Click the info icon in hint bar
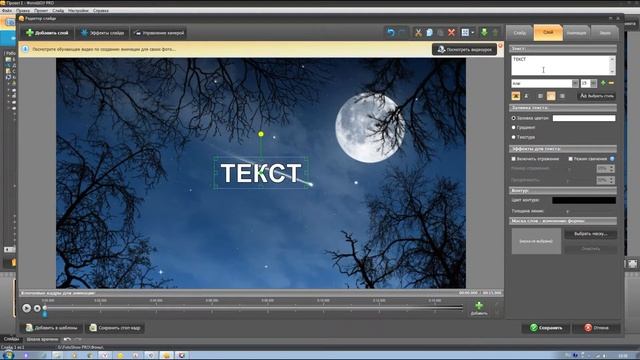Image resolution: width=640 pixels, height=360 pixels. coord(25,49)
